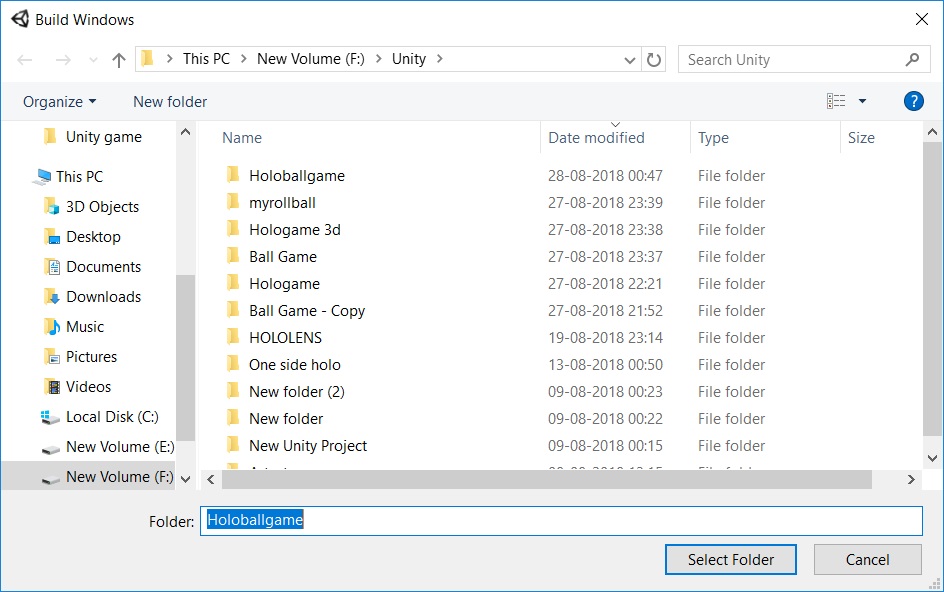
Task: Select the New folder (2) entry
Action: click(297, 392)
